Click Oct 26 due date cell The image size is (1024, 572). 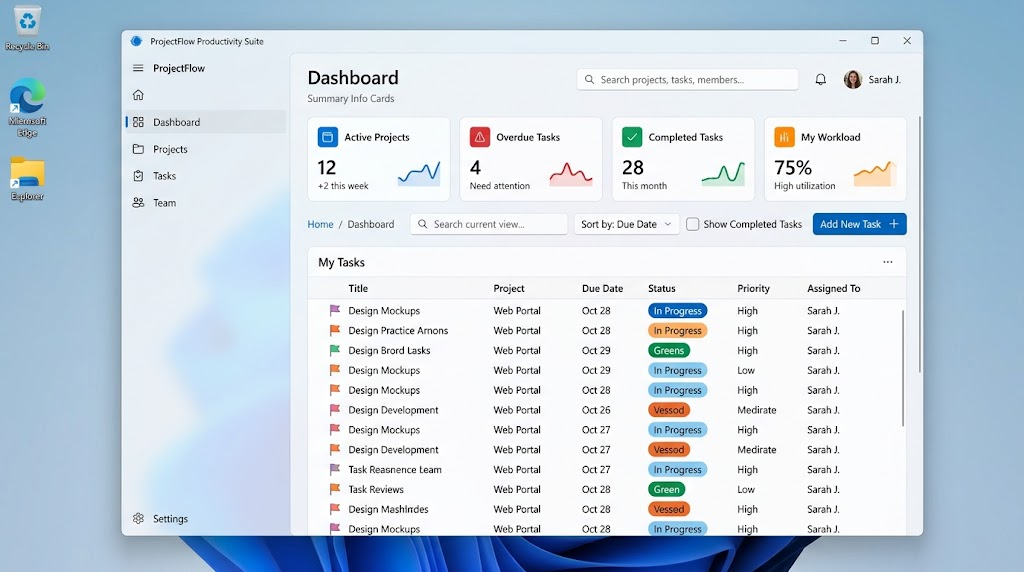coord(596,410)
